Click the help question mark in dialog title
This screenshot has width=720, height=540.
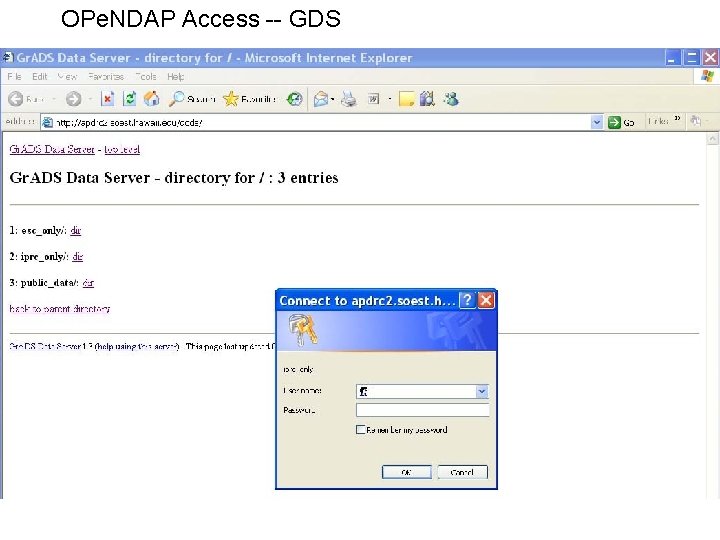click(467, 300)
